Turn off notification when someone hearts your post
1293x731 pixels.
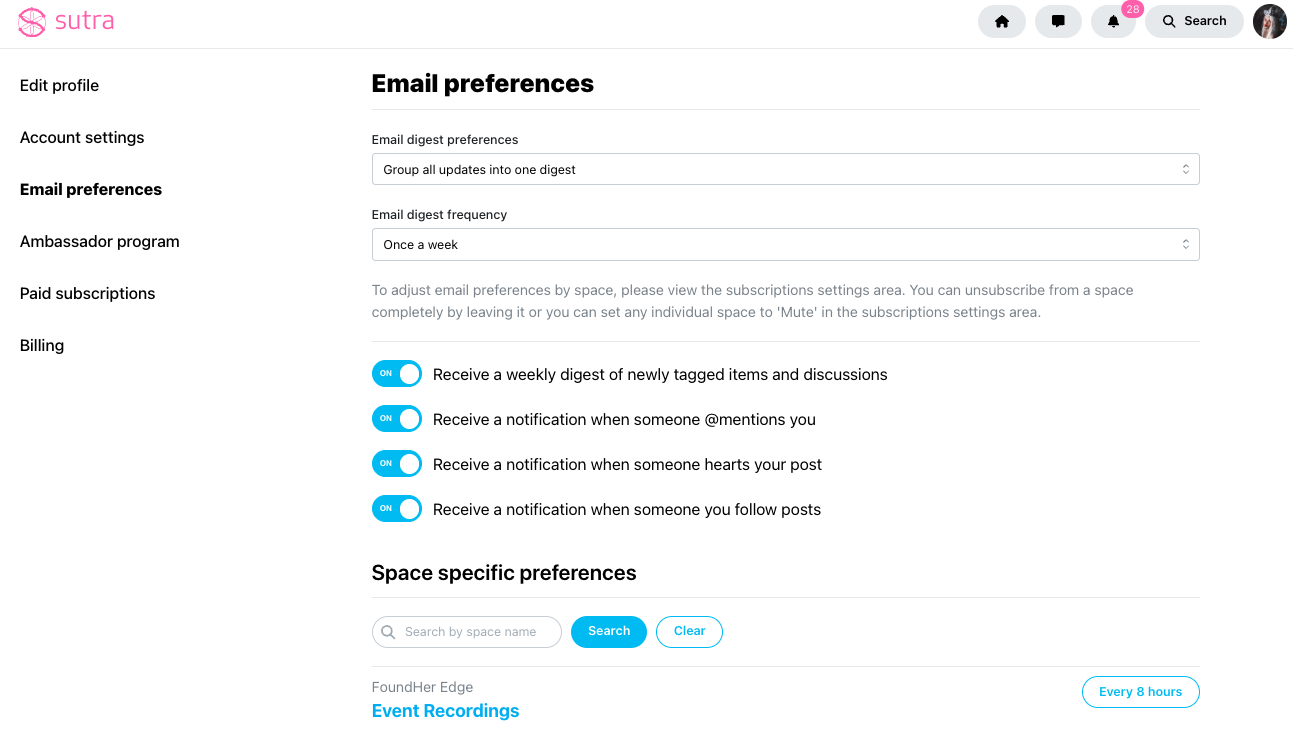[x=397, y=464]
